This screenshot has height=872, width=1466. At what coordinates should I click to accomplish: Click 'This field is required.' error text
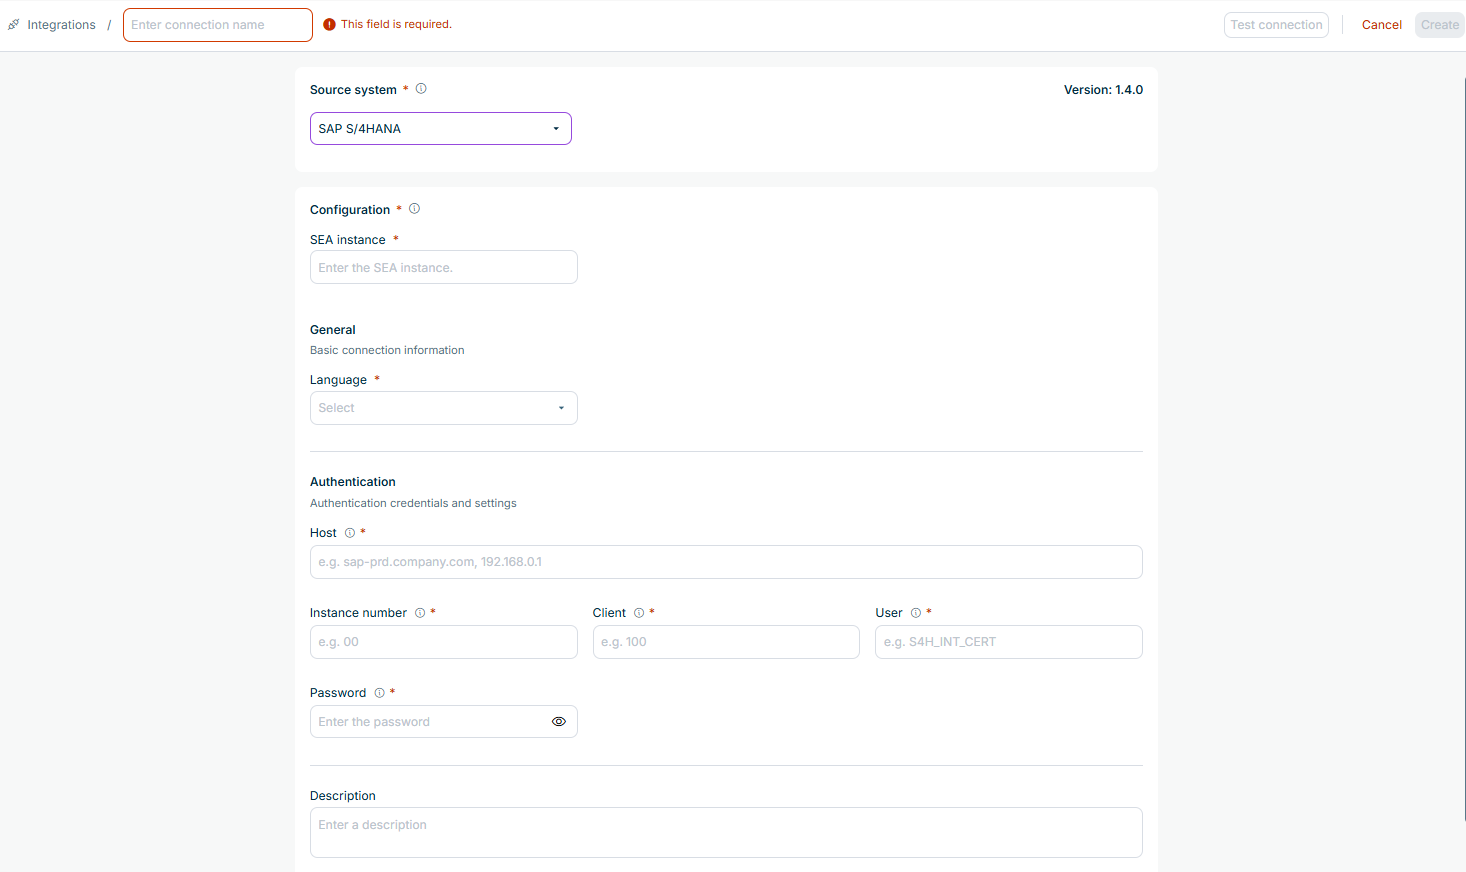pyautogui.click(x=396, y=24)
